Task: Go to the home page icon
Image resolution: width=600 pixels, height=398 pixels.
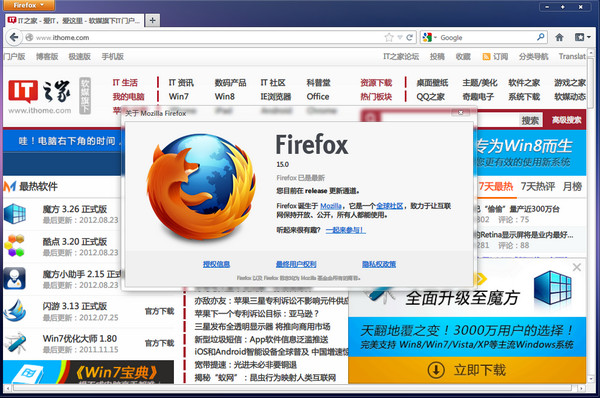Action: click(559, 37)
